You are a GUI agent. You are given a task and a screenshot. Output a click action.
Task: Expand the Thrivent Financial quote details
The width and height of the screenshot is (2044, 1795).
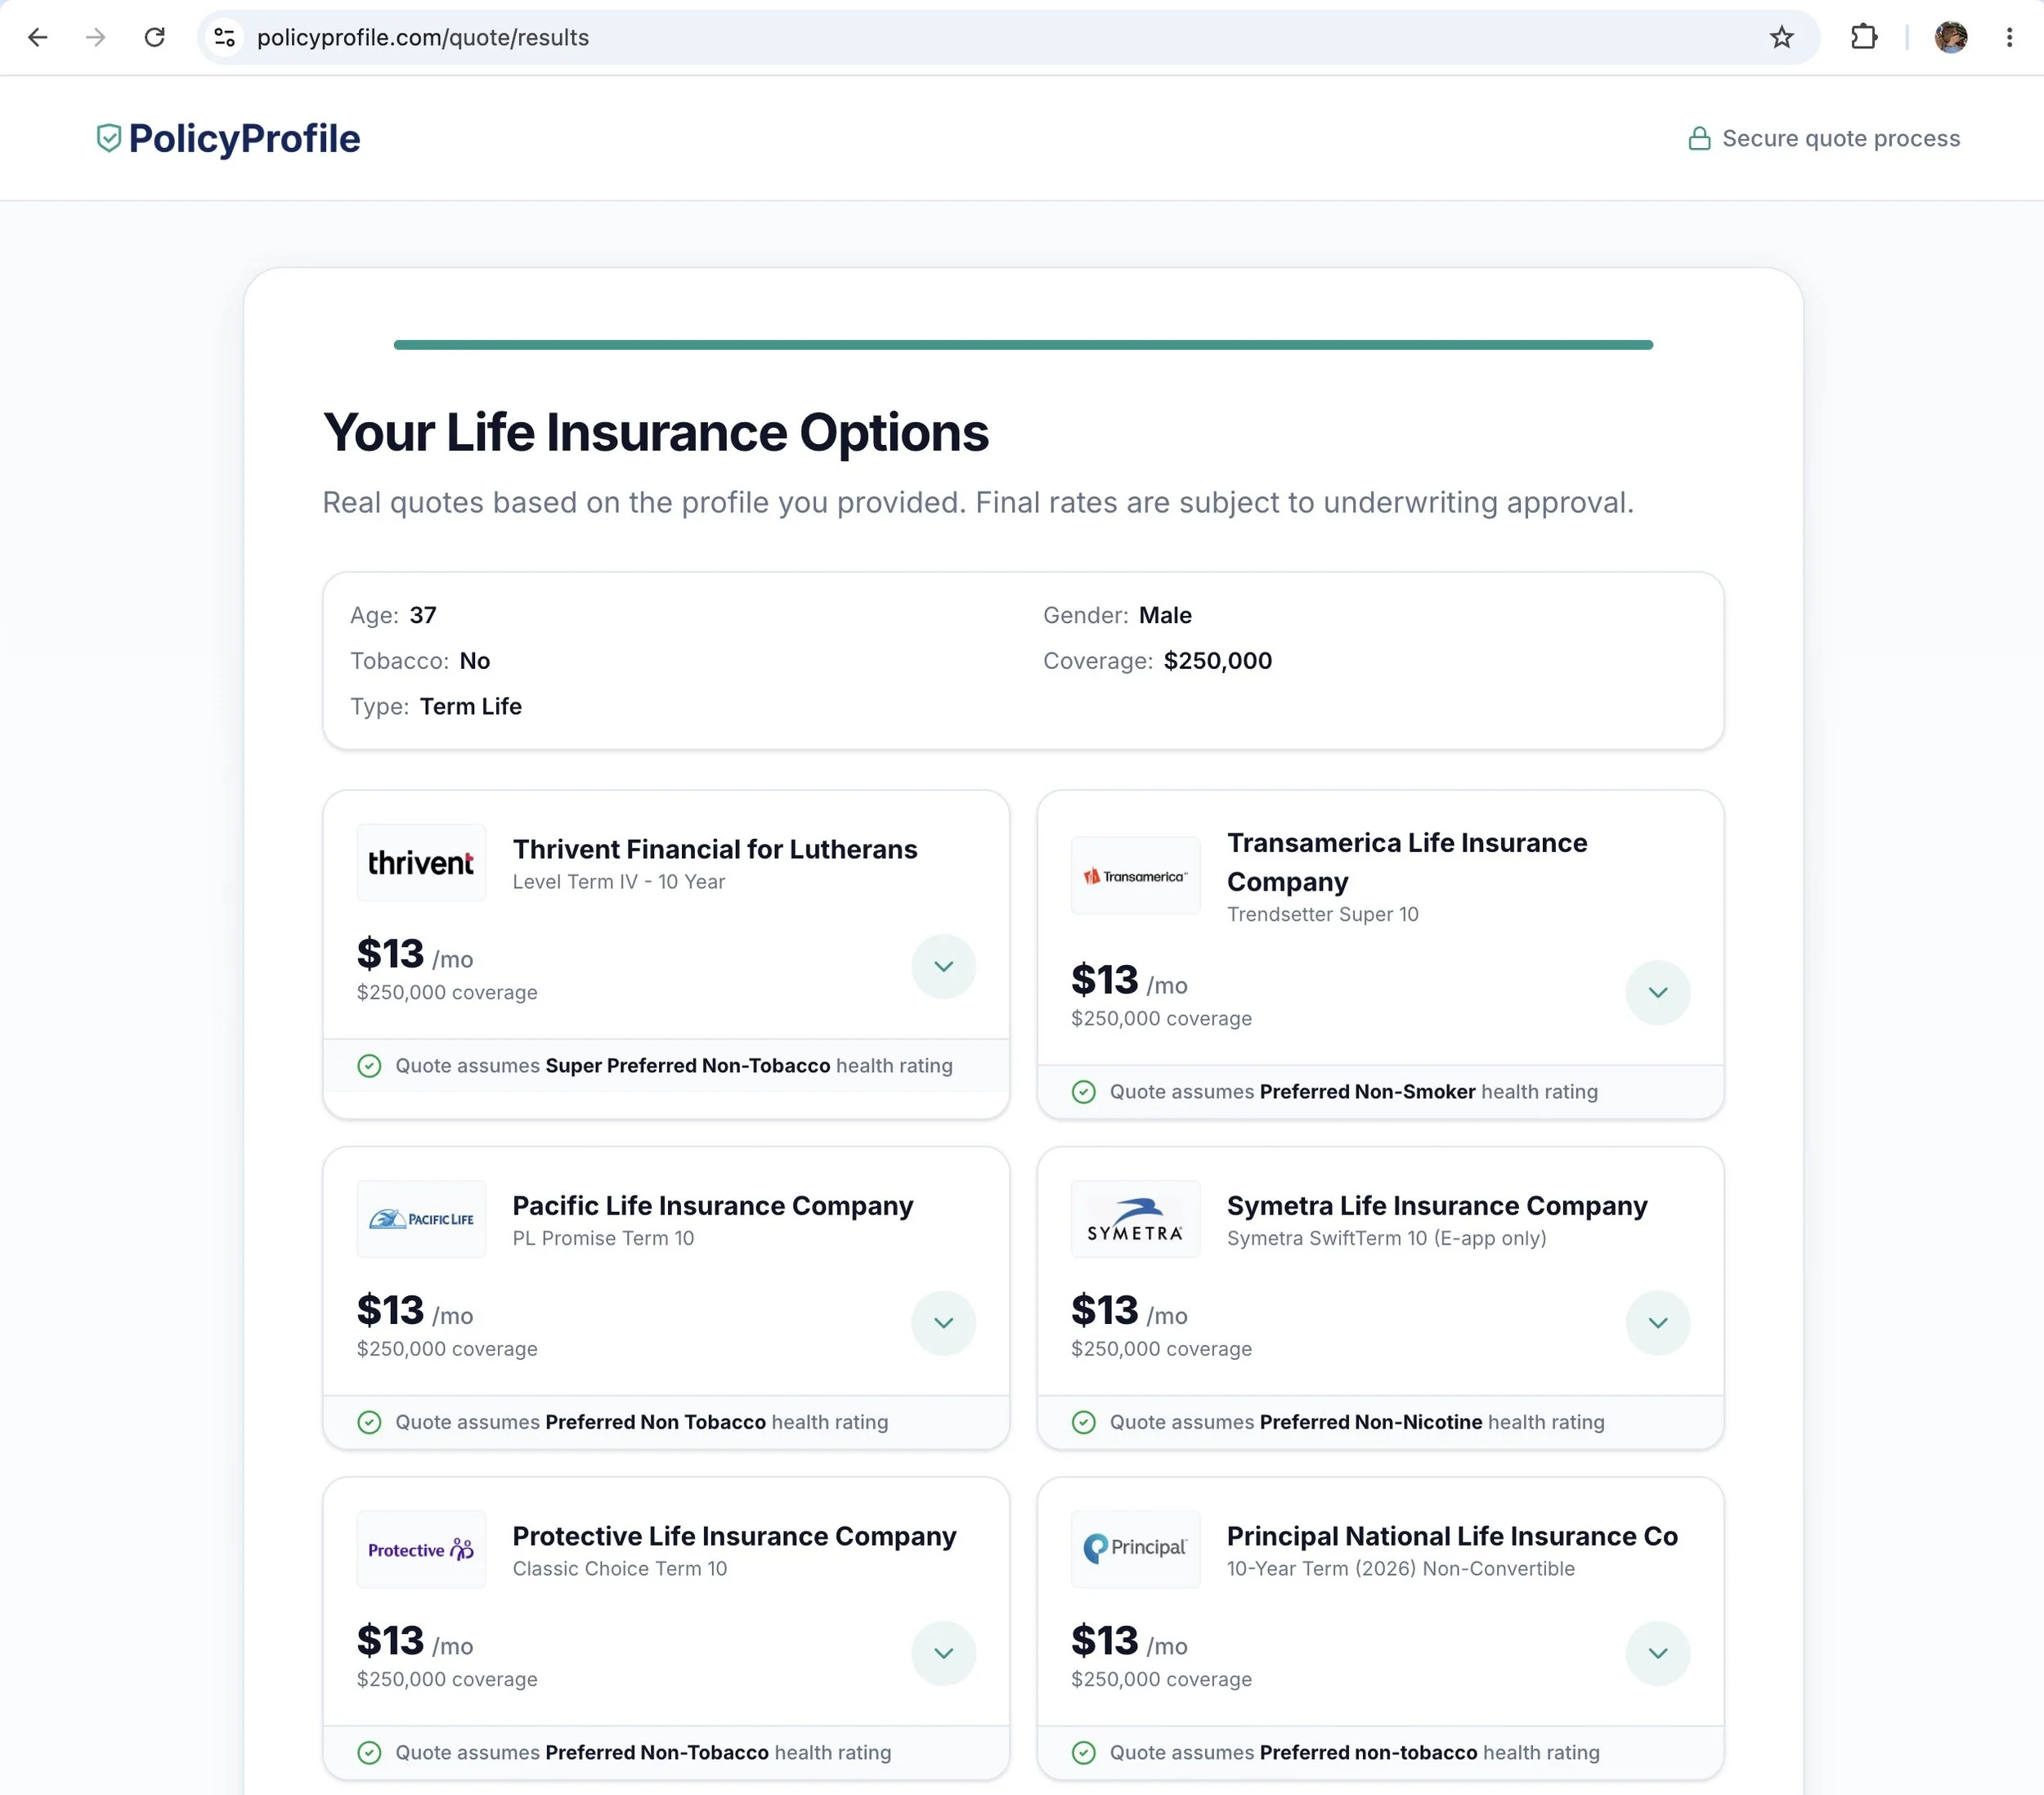pos(943,966)
